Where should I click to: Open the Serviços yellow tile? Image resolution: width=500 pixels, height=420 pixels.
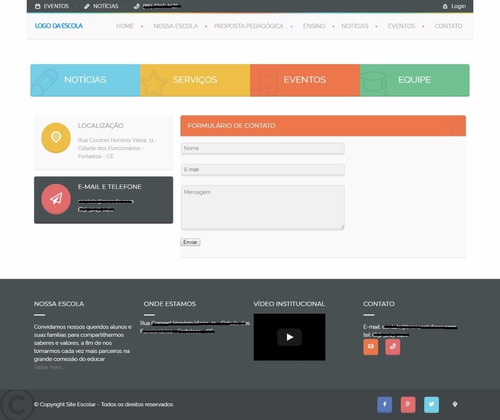195,80
